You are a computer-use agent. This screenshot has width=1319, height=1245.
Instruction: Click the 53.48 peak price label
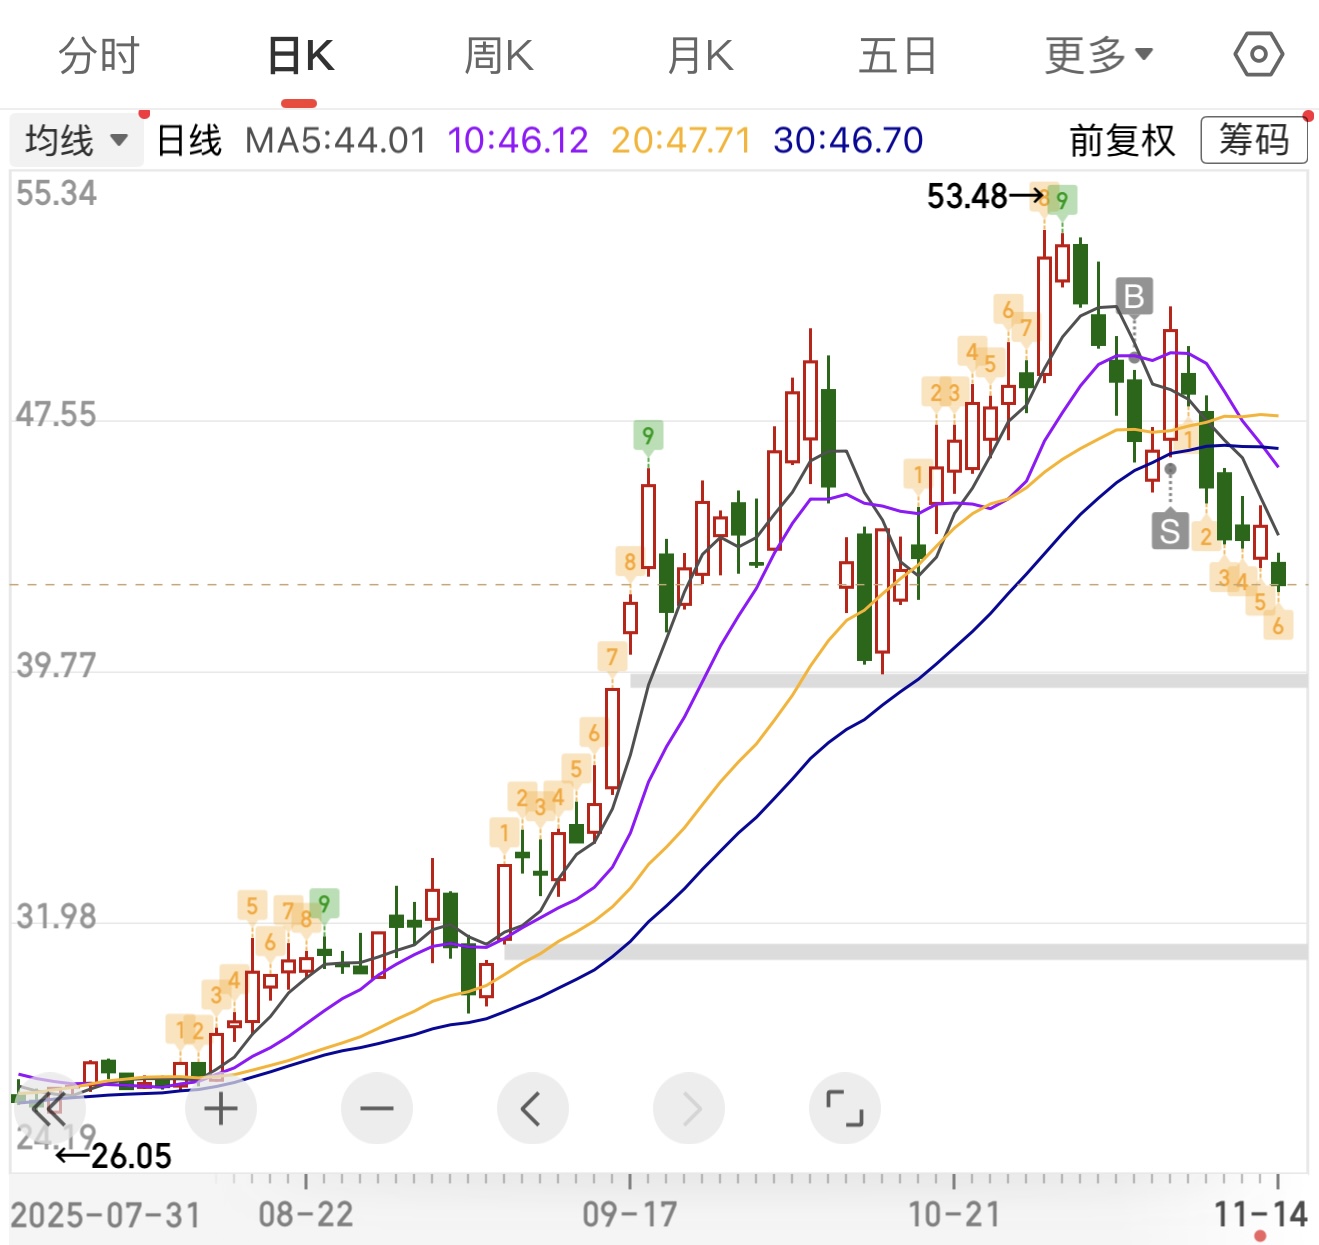click(967, 196)
